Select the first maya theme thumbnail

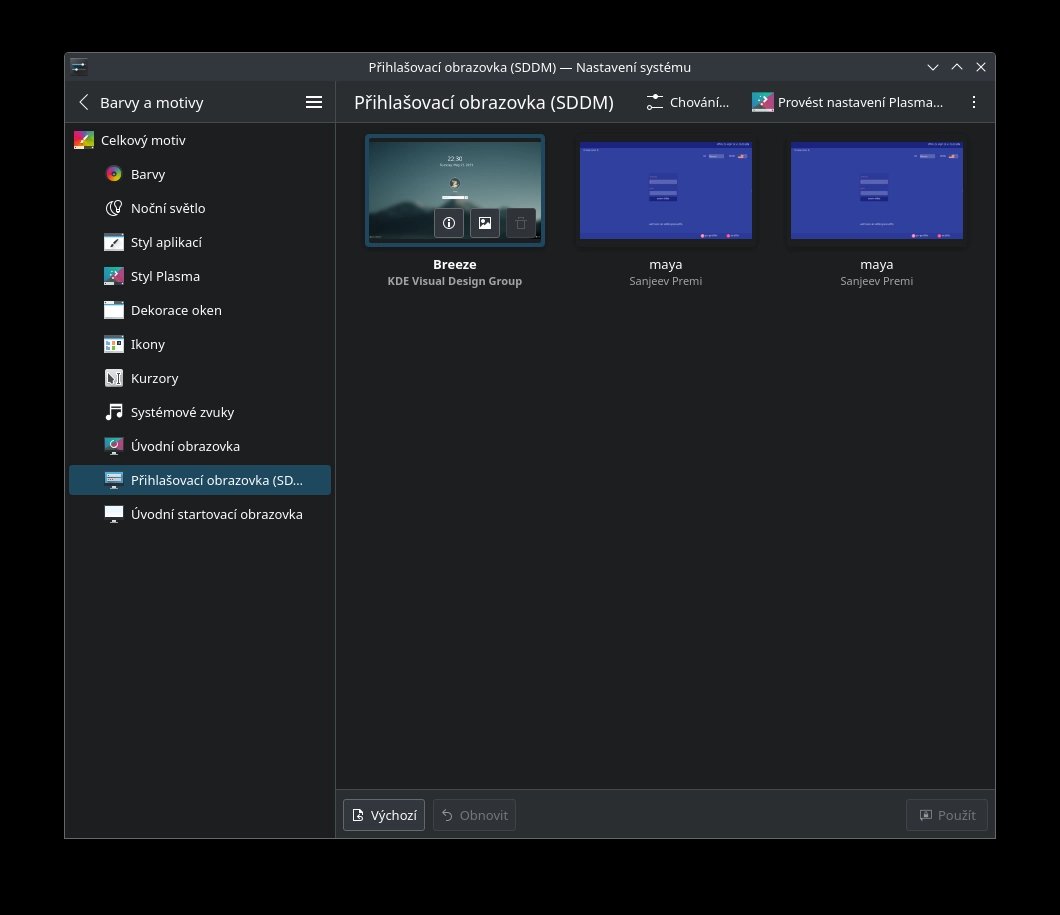pos(665,190)
